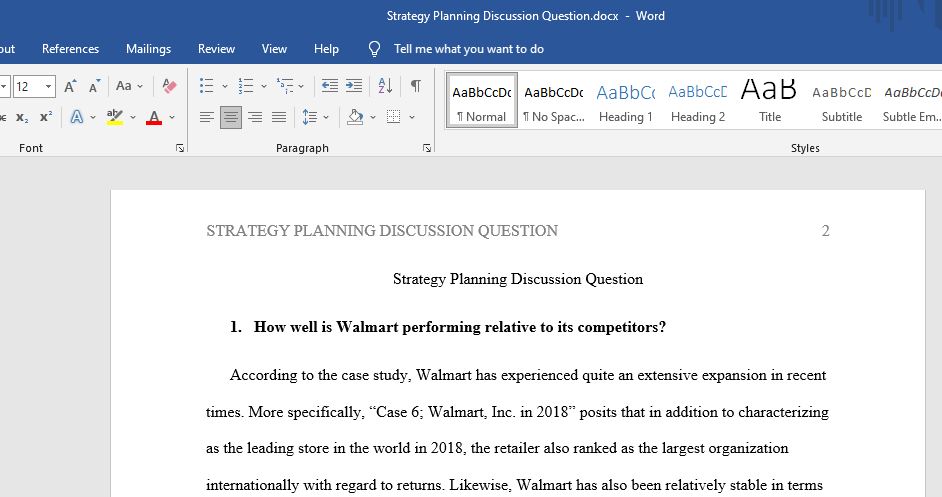Switch to the View tab
Image resolution: width=942 pixels, height=497 pixels.
pos(274,49)
